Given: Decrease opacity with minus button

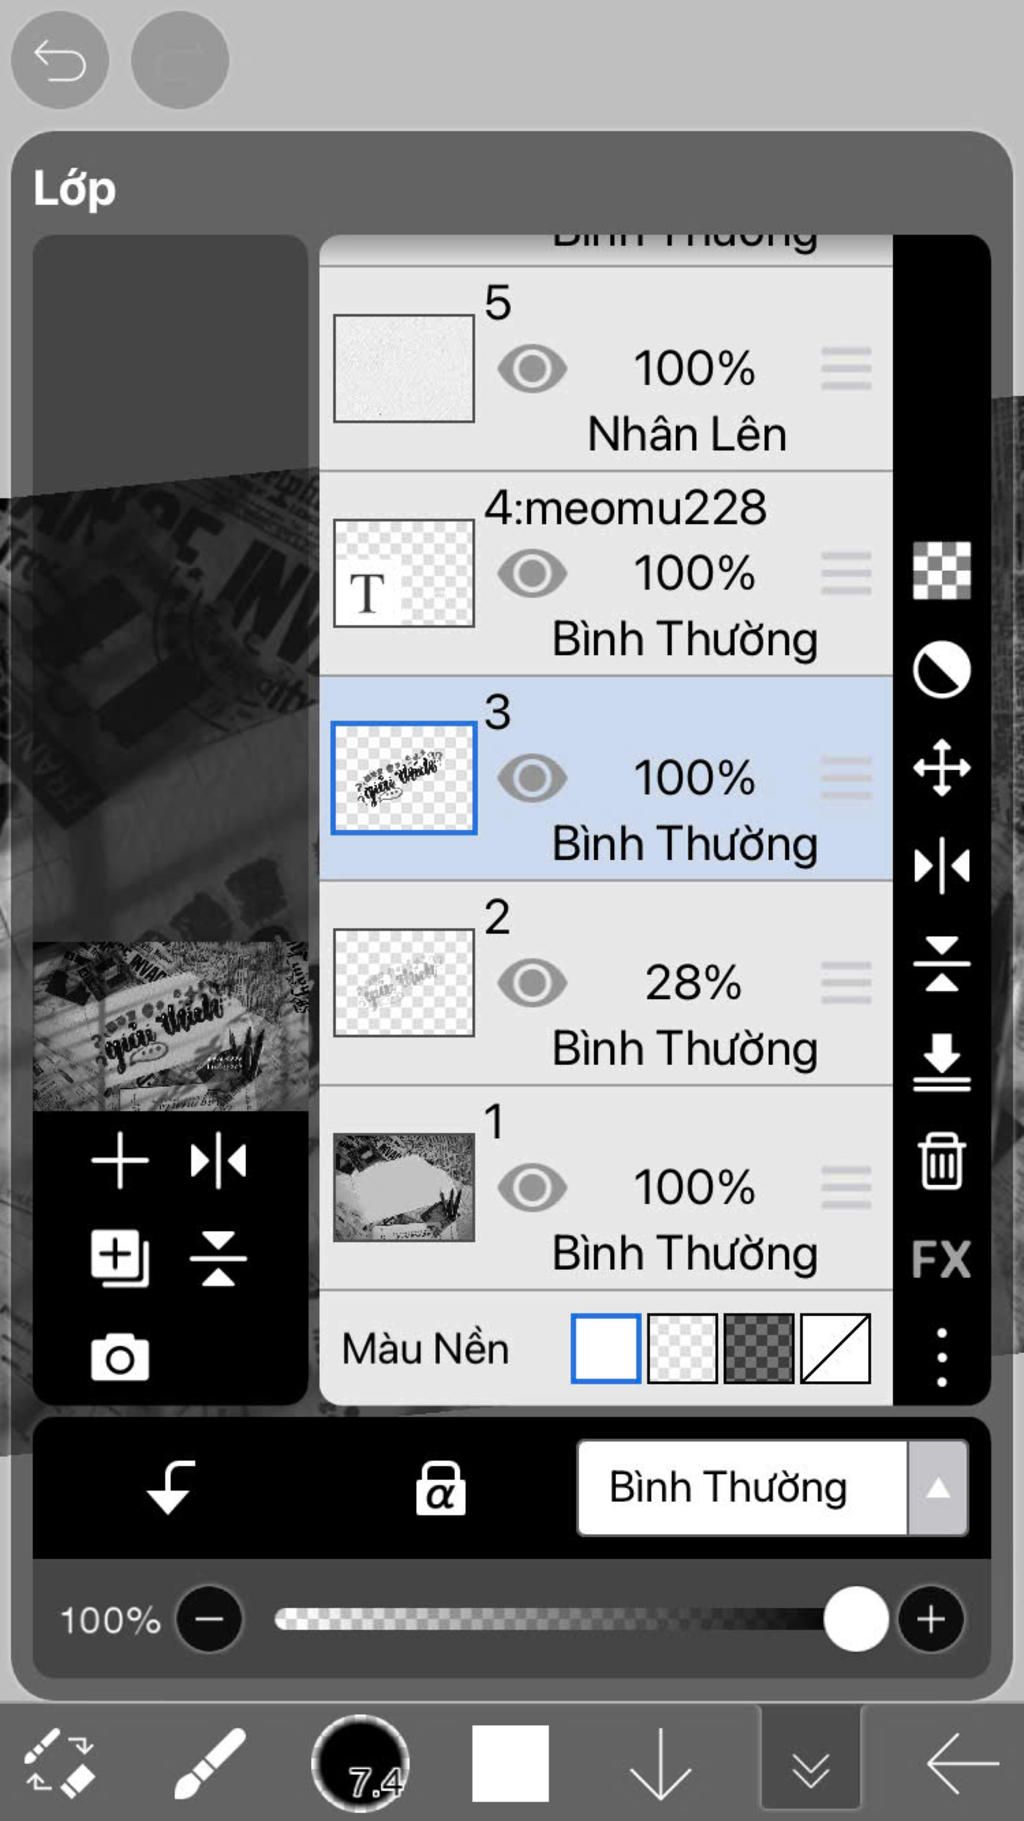Looking at the screenshot, I should (210, 1619).
